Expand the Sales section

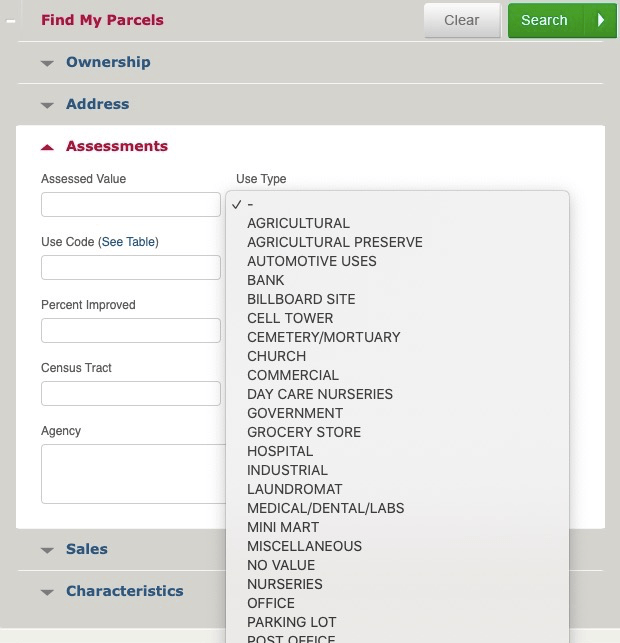click(86, 549)
